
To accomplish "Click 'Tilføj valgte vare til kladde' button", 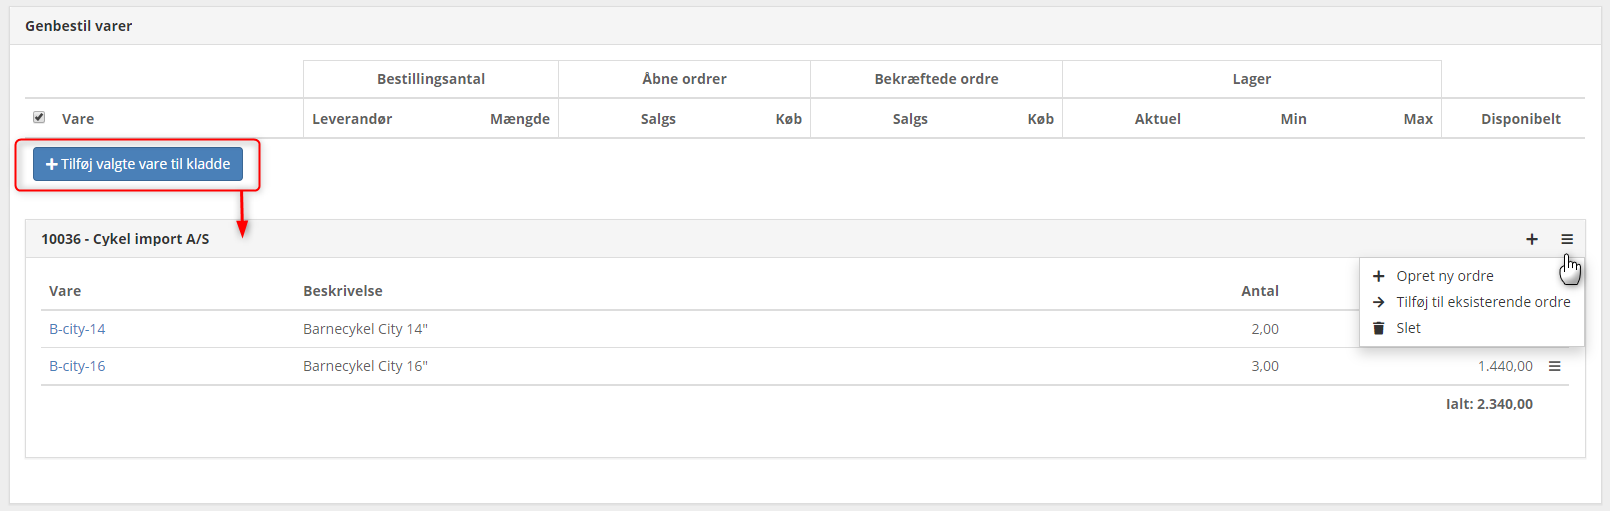I will [138, 164].
